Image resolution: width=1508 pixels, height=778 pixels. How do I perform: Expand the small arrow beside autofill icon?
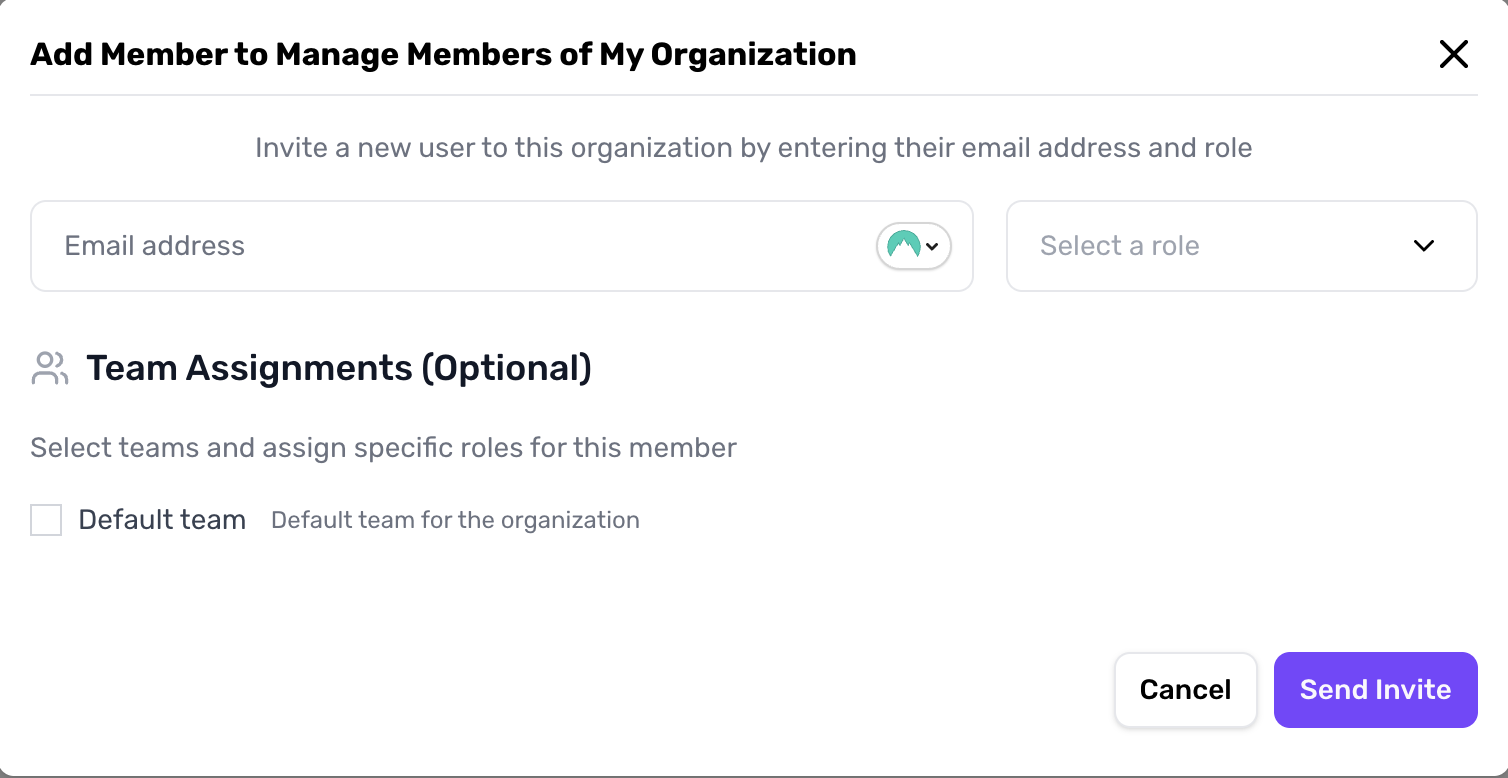coord(933,246)
